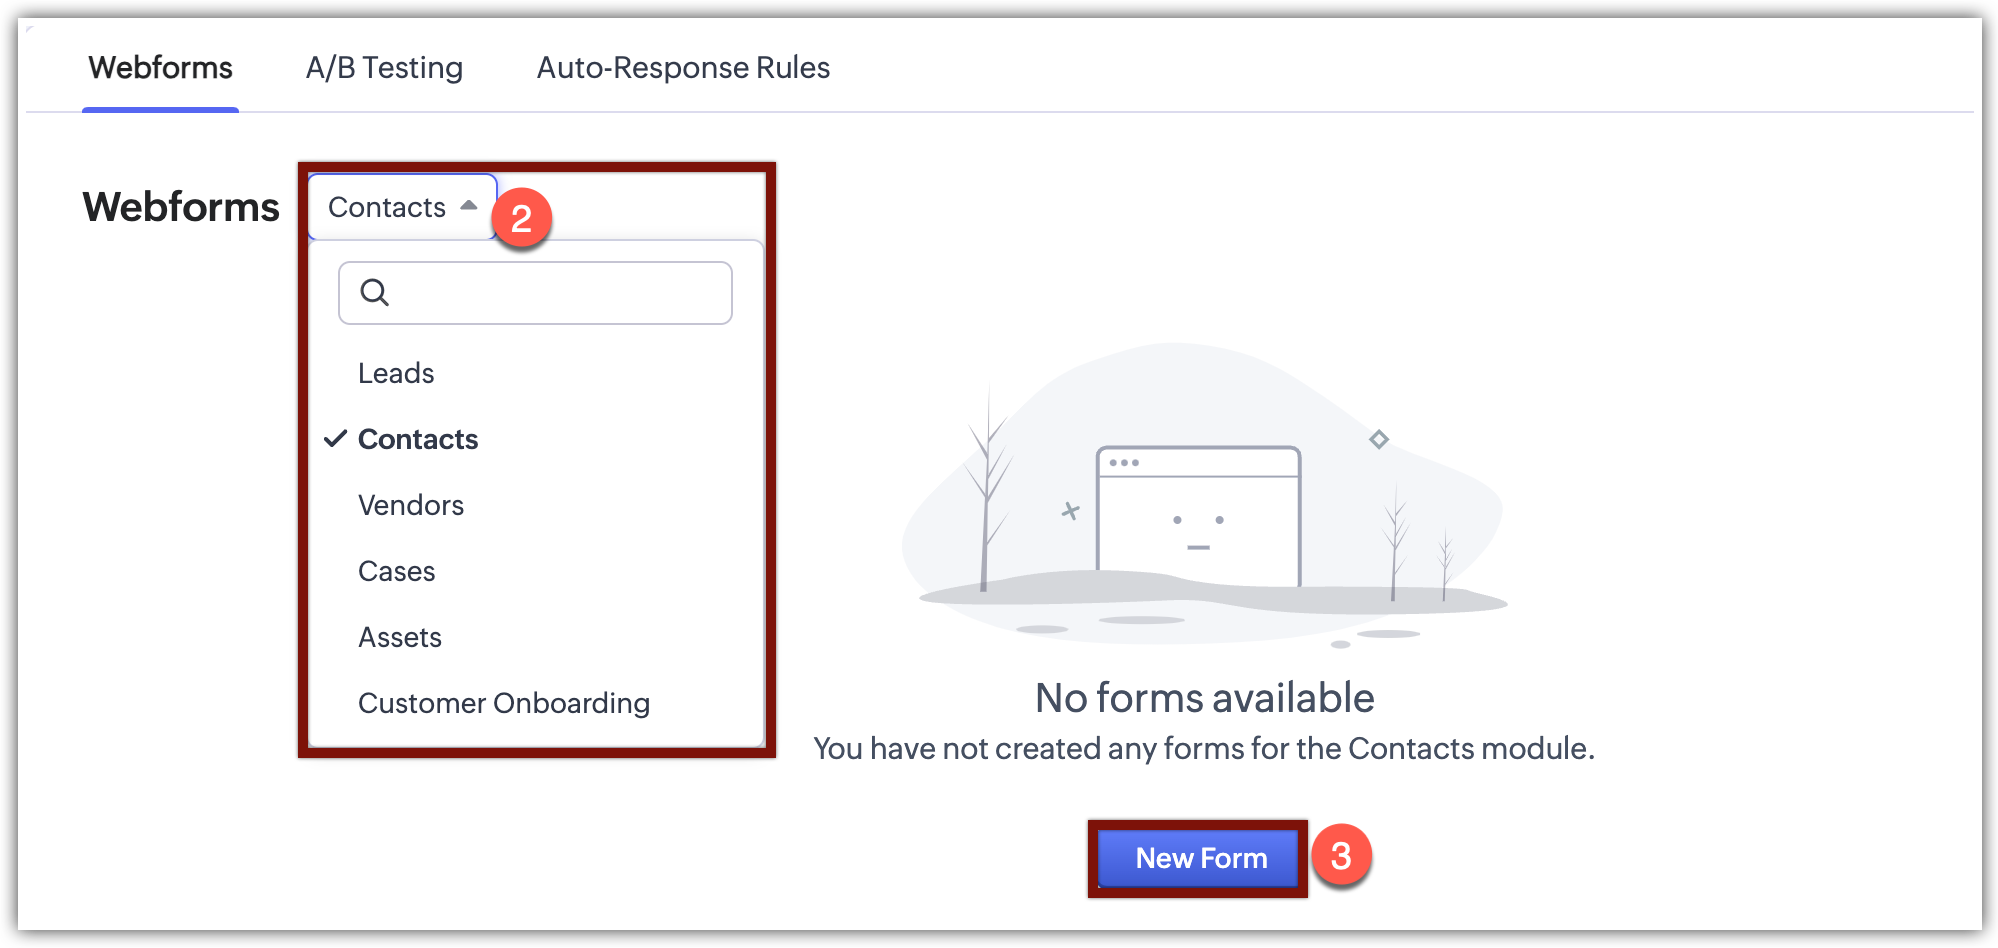Viewport: 1998px width, 948px height.
Task: Select Leads from the module list
Action: click(396, 373)
